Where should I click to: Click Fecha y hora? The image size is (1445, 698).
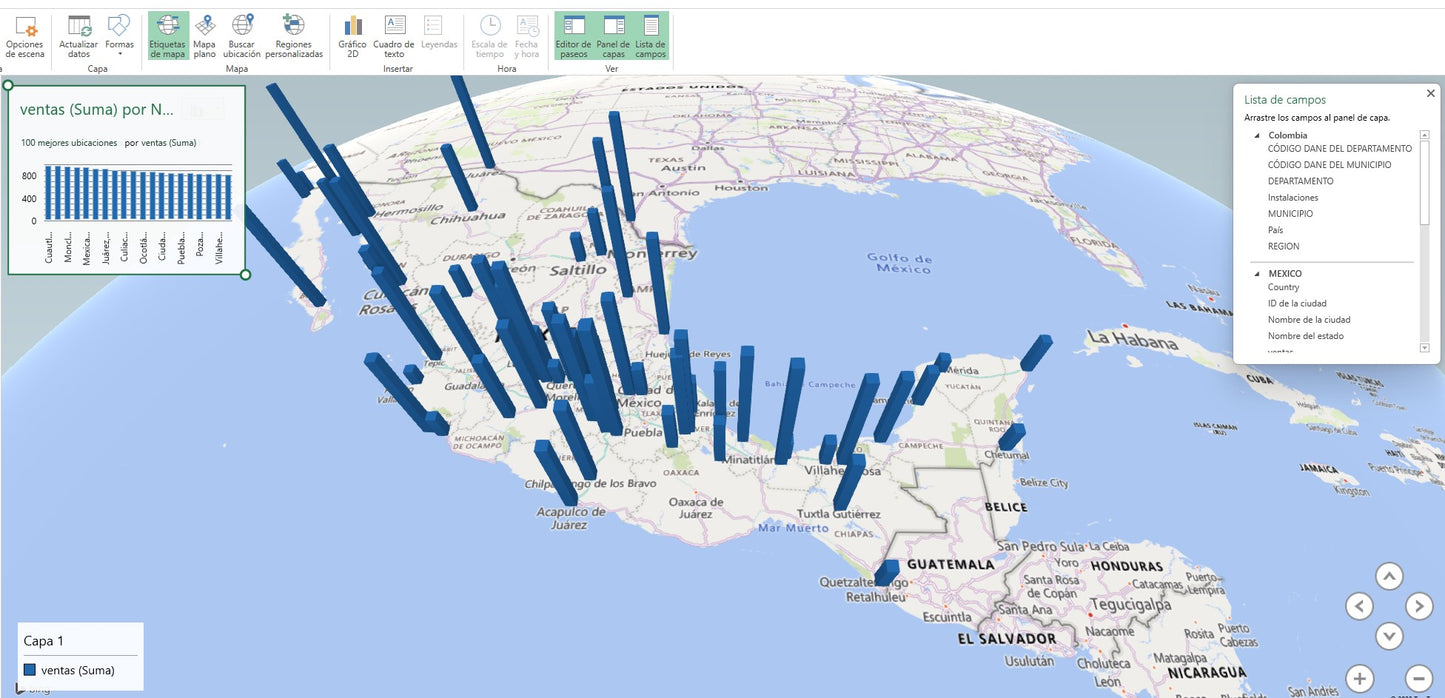pos(527,37)
